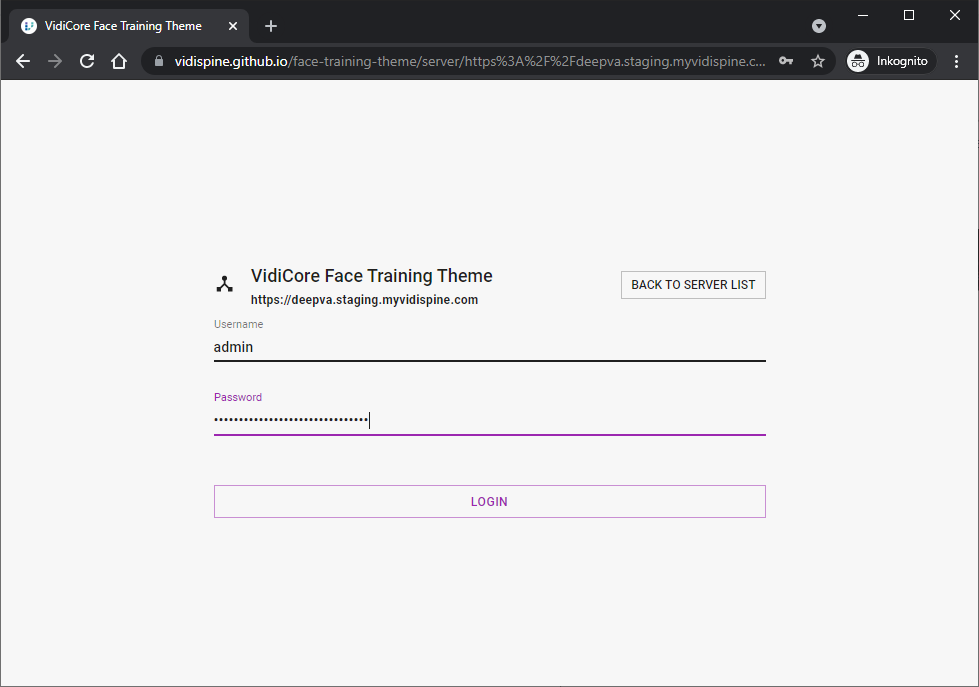
Task: View site info via the lock icon
Action: pyautogui.click(x=158, y=61)
